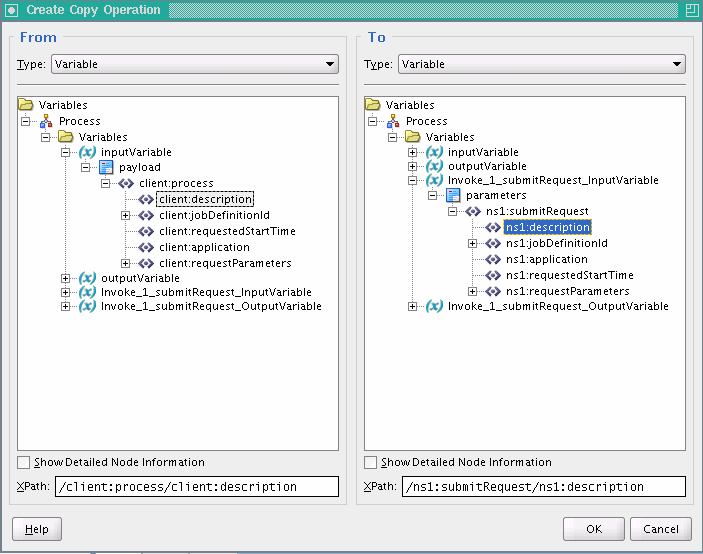Click the Process icon in From tree
The image size is (703, 554).
[46, 121]
